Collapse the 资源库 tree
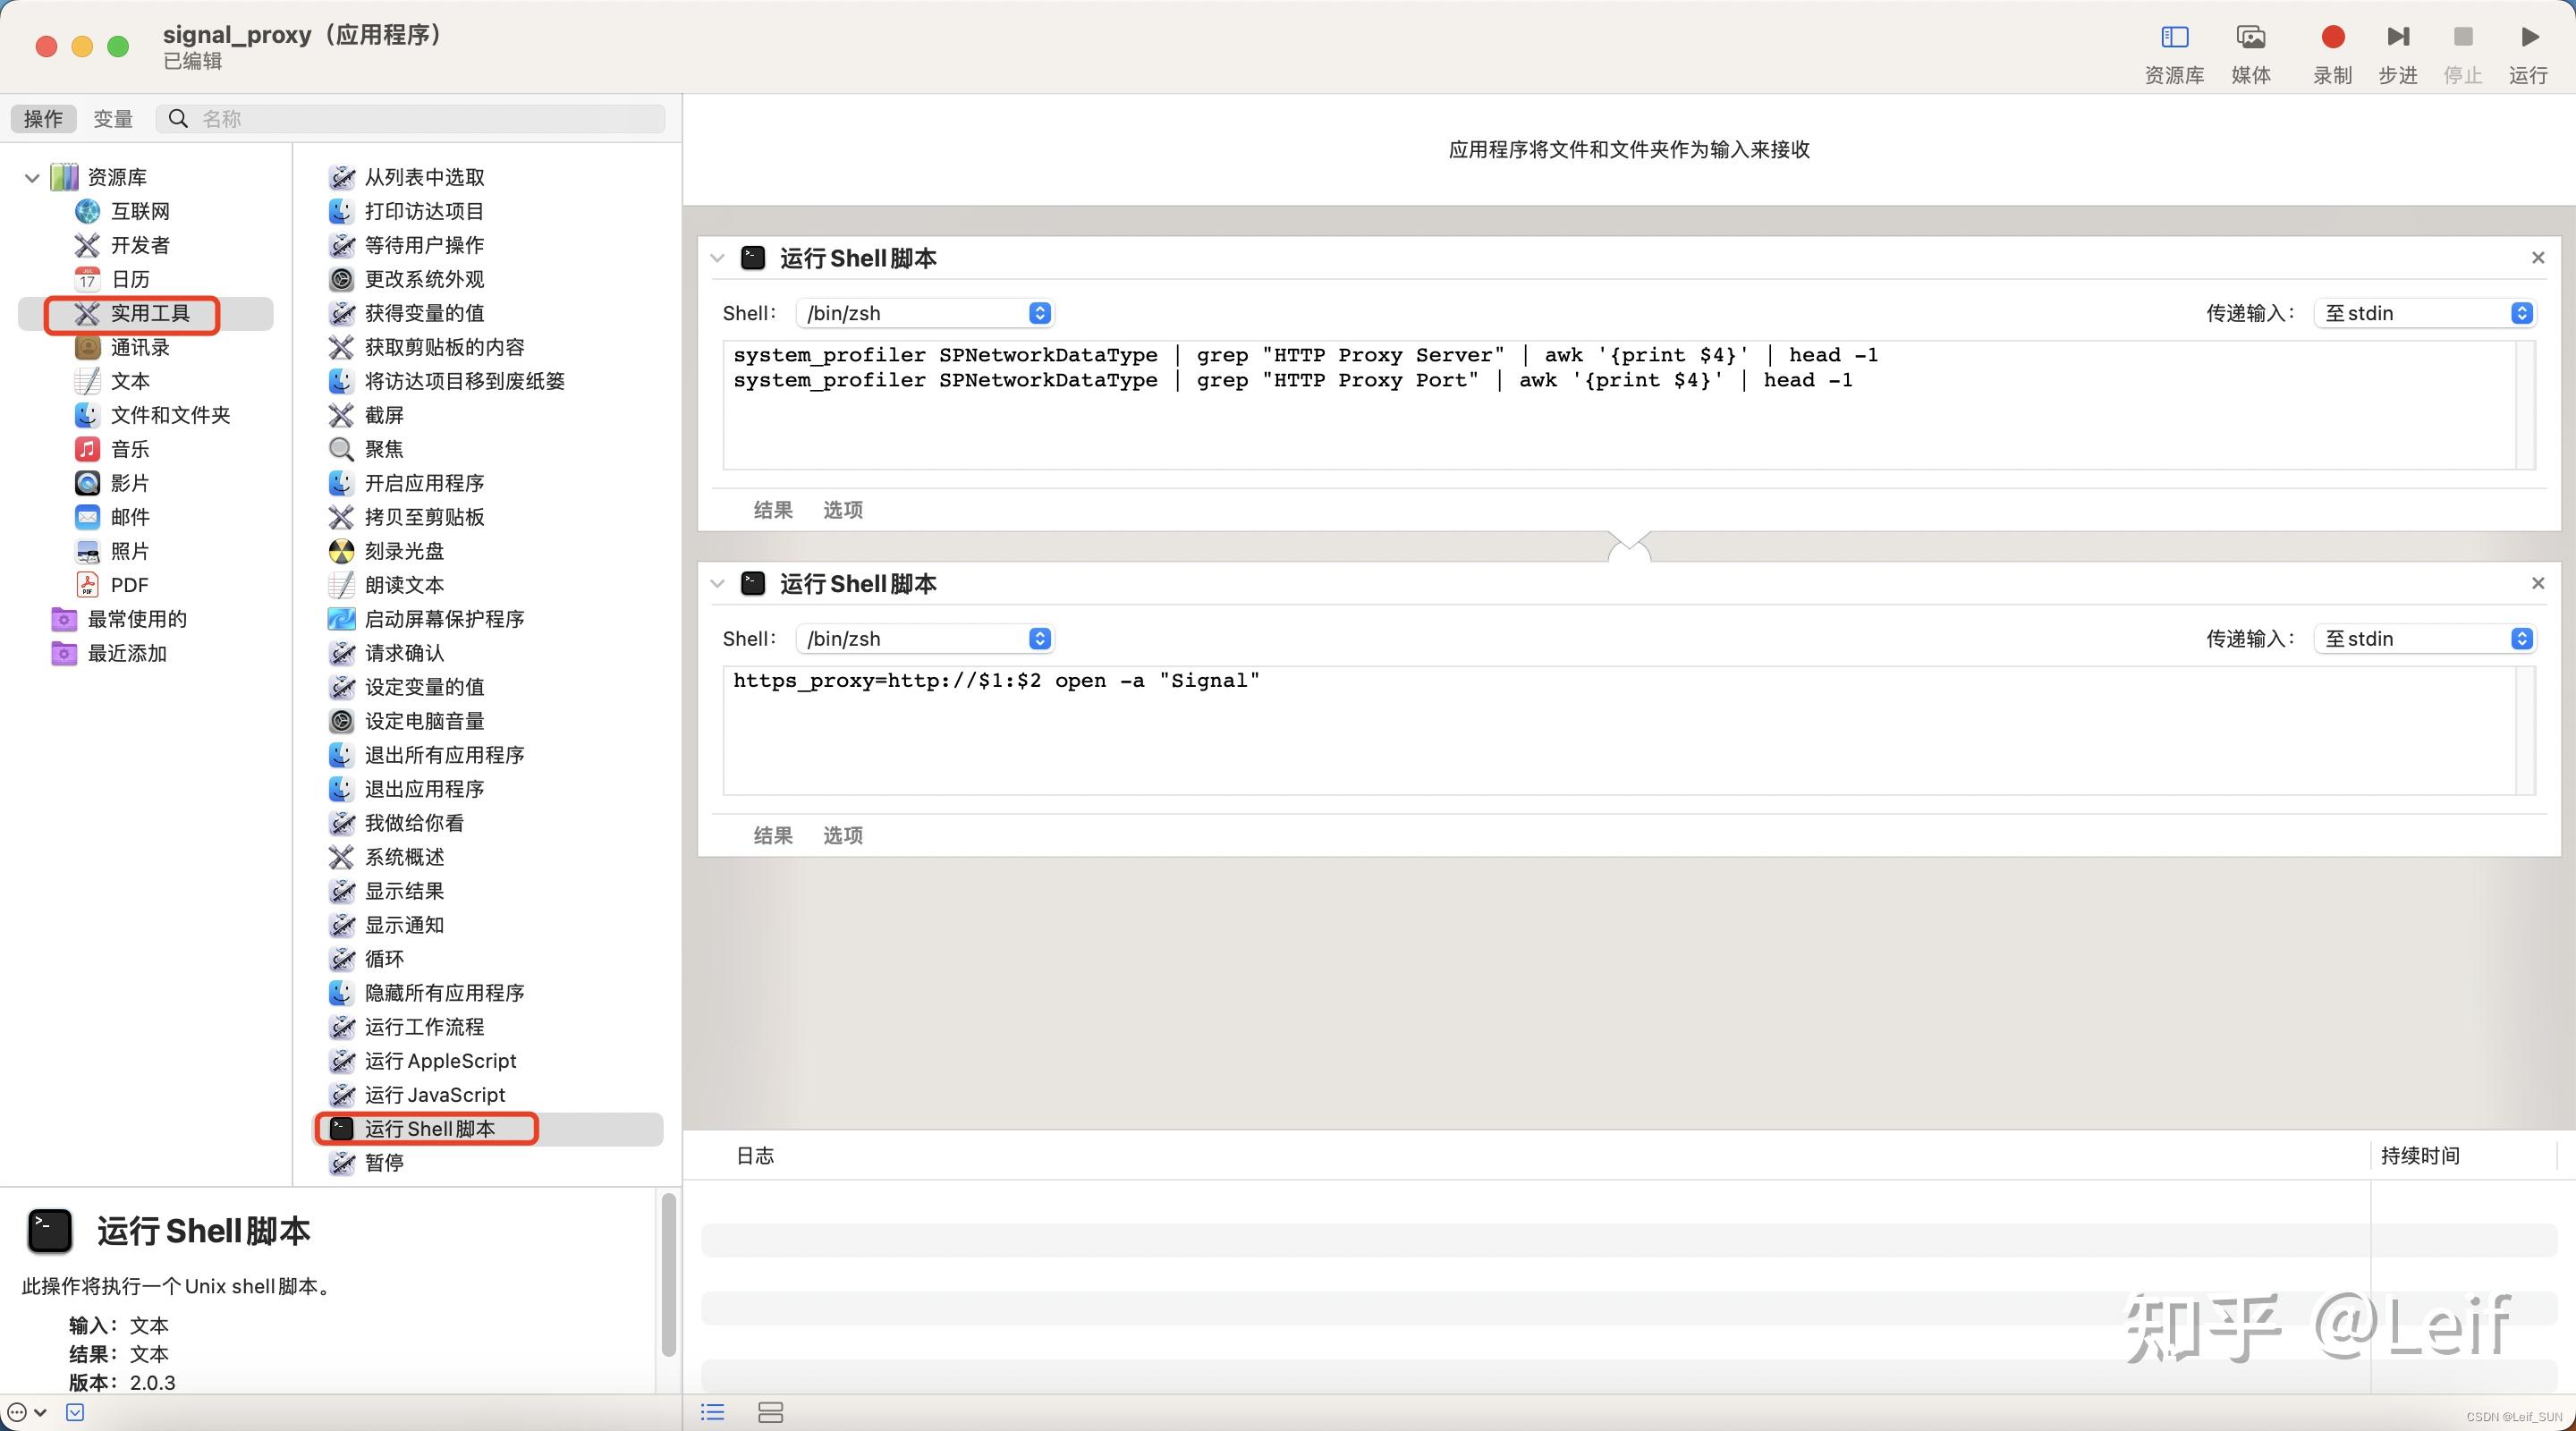Image resolution: width=2576 pixels, height=1431 pixels. coord(32,178)
